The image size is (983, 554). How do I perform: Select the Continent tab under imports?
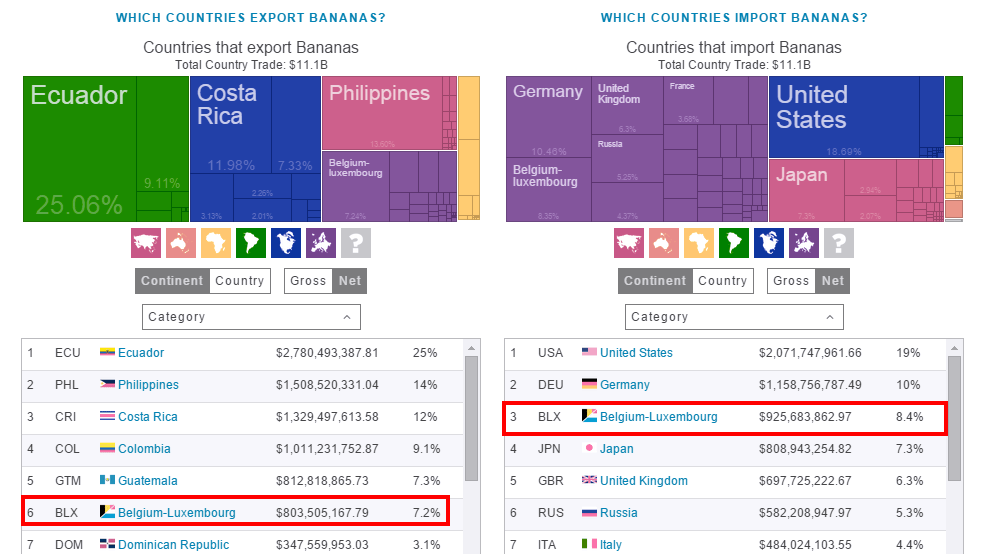(x=655, y=281)
